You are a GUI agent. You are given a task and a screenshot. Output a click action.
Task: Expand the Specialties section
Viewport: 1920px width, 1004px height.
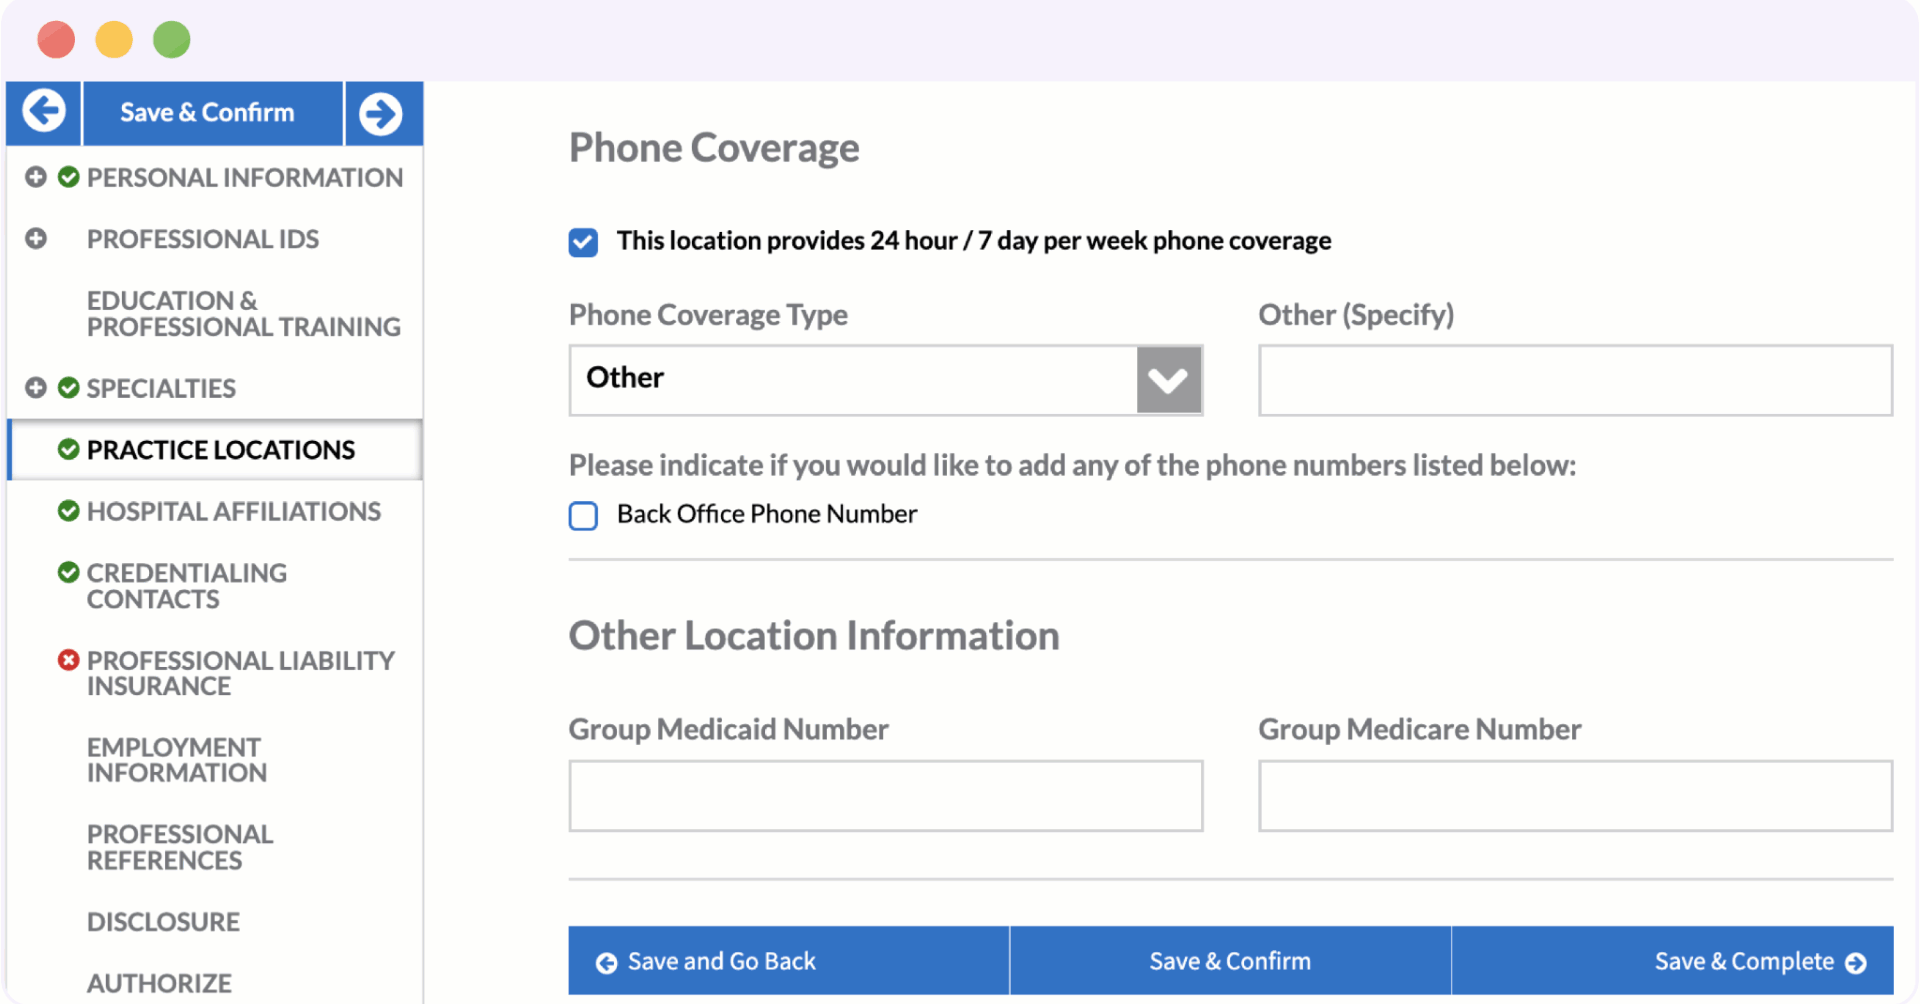coord(36,388)
